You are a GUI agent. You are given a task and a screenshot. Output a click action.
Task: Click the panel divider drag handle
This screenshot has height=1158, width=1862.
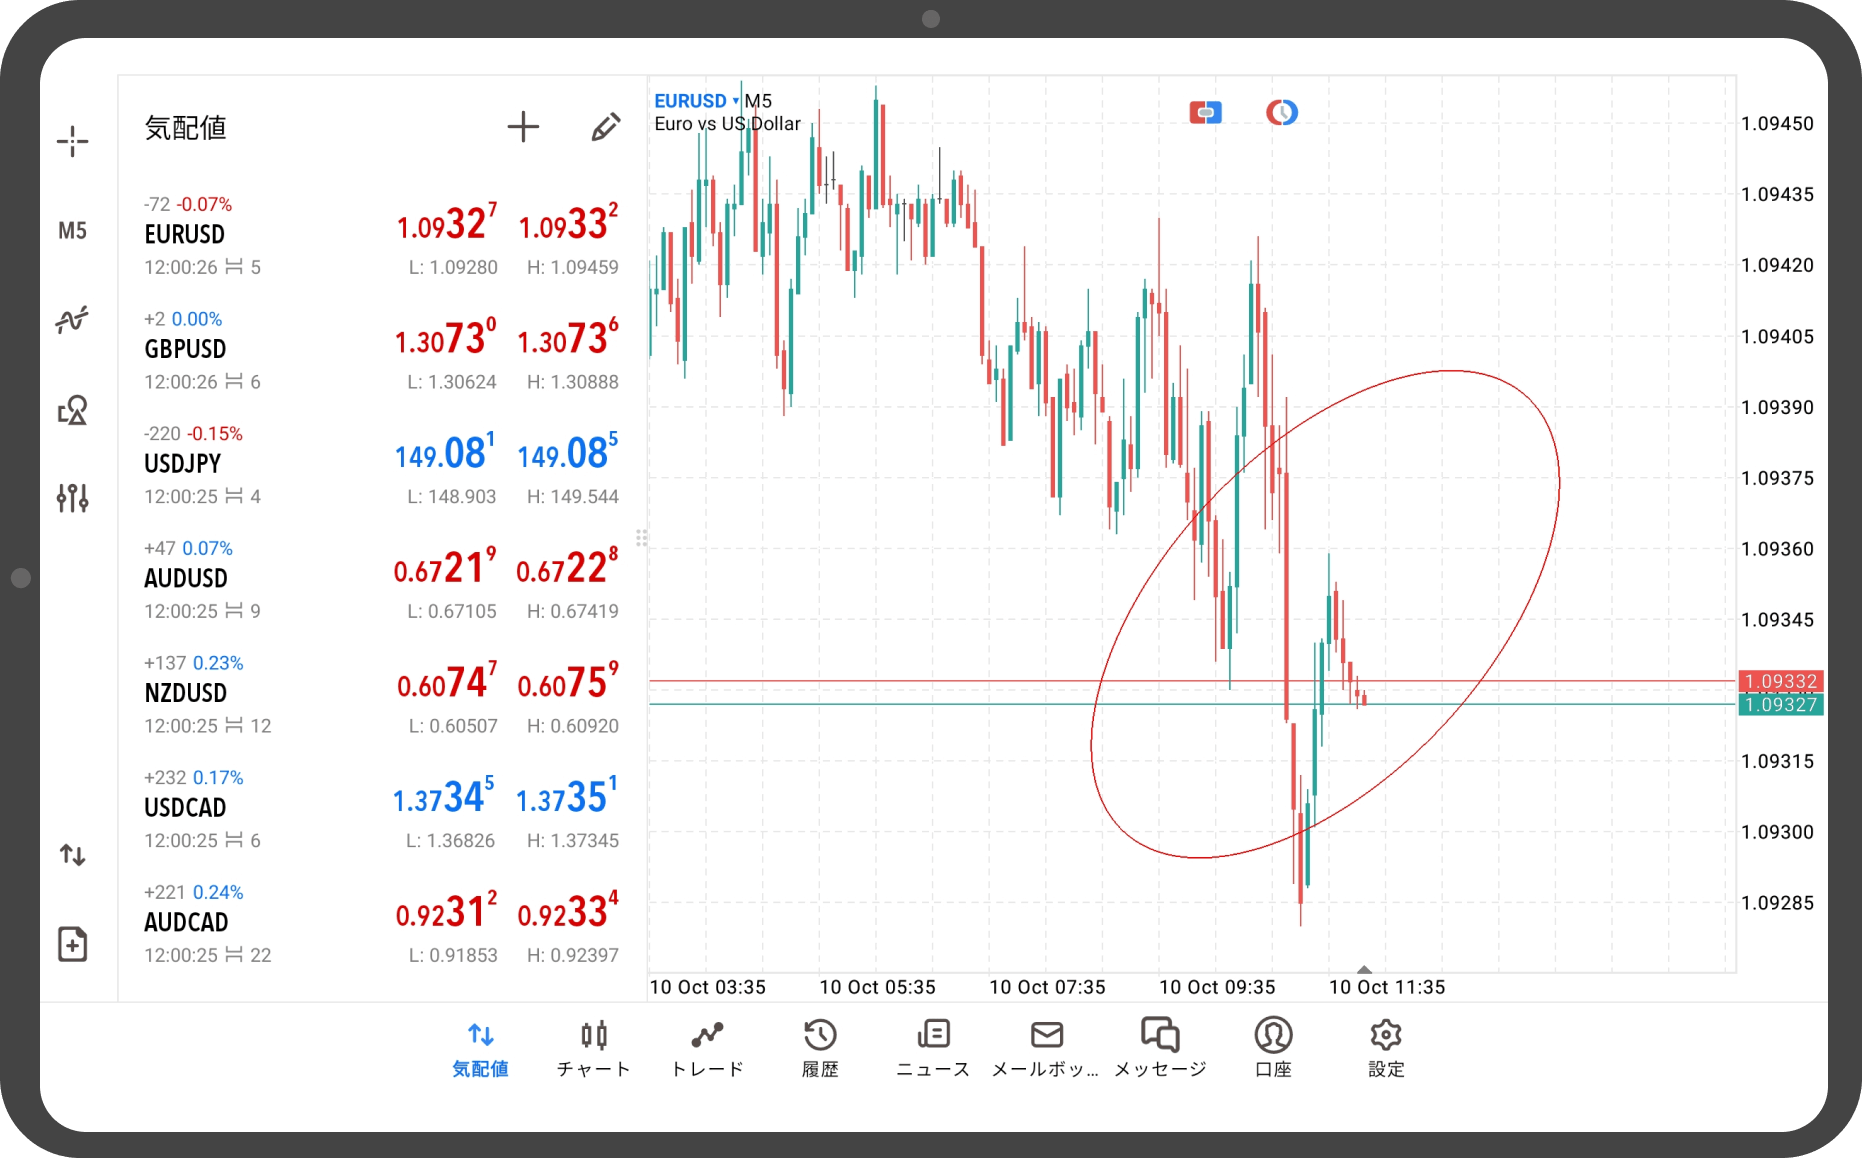pyautogui.click(x=642, y=538)
